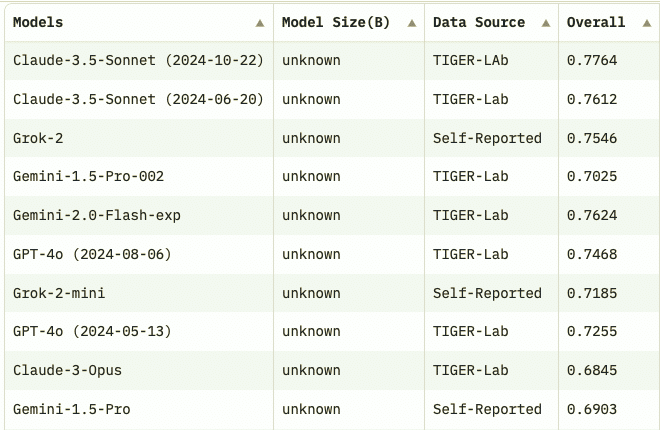The width and height of the screenshot is (660, 430).
Task: Click the Models column header
Action: click(x=40, y=22)
